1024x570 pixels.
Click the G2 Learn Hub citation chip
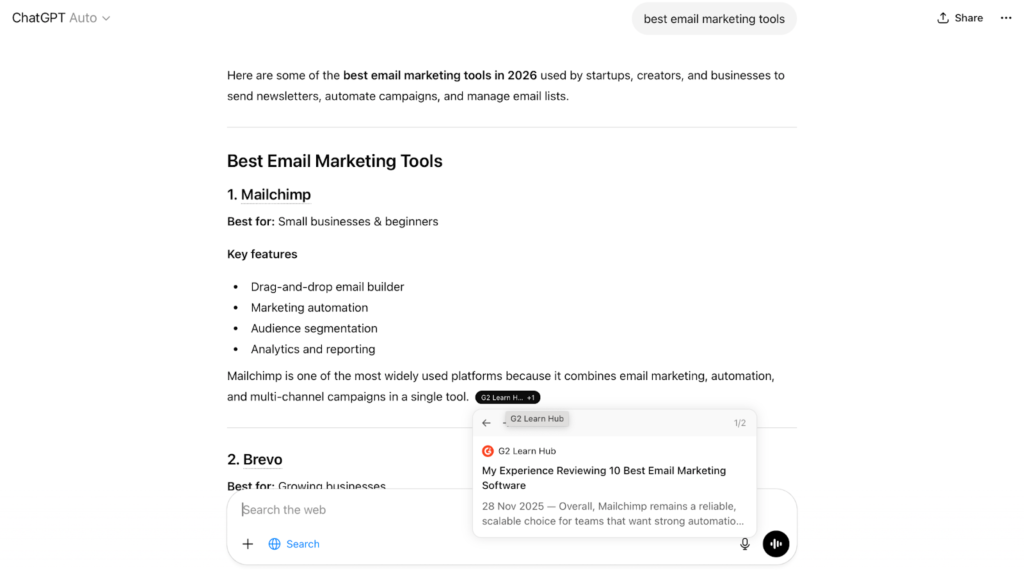507,397
